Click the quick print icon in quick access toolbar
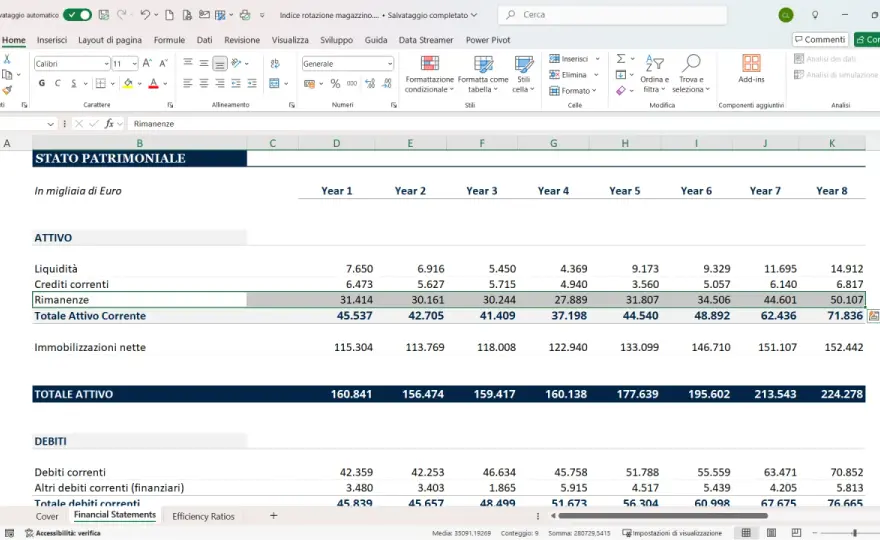Screen dimensions: 880x540 point(245,15)
